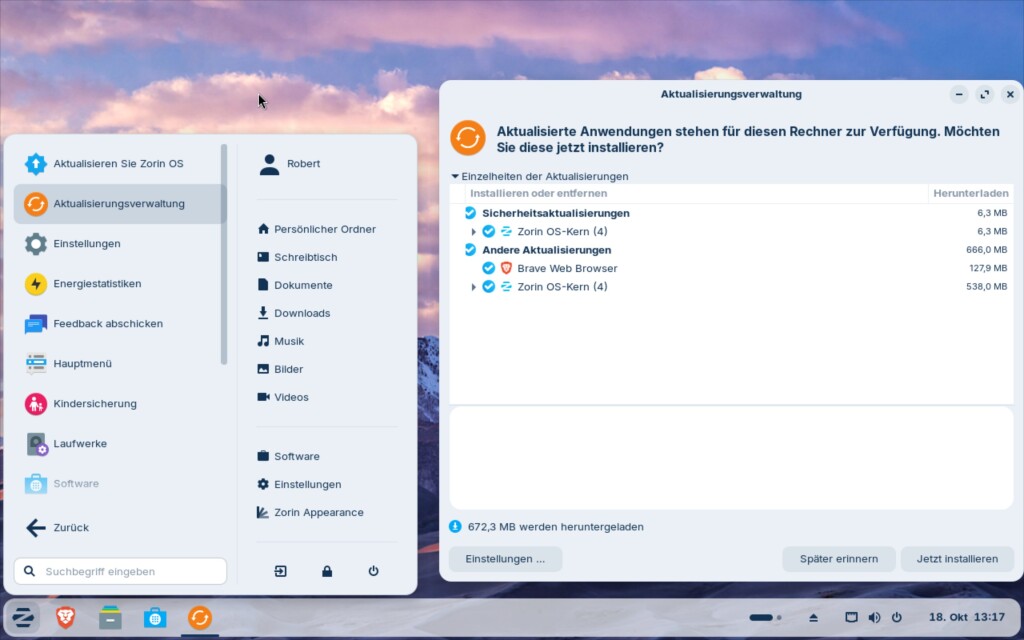The height and width of the screenshot is (640, 1024).
Task: Open the Zorin start menu button
Action: pos(21,618)
